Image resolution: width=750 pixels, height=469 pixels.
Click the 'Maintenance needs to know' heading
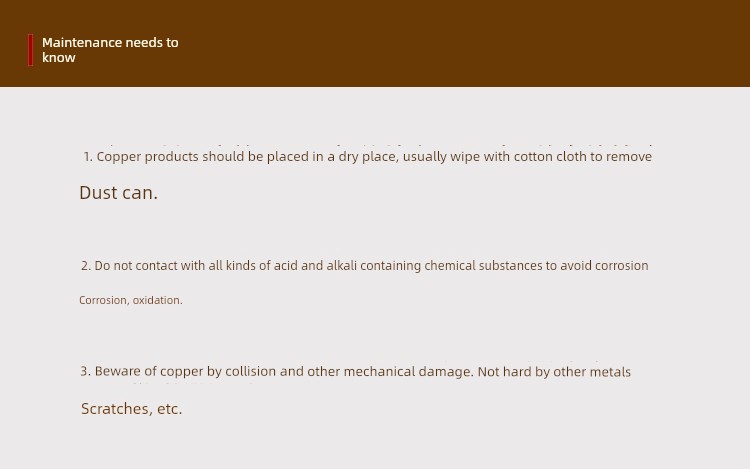pyautogui.click(x=110, y=50)
